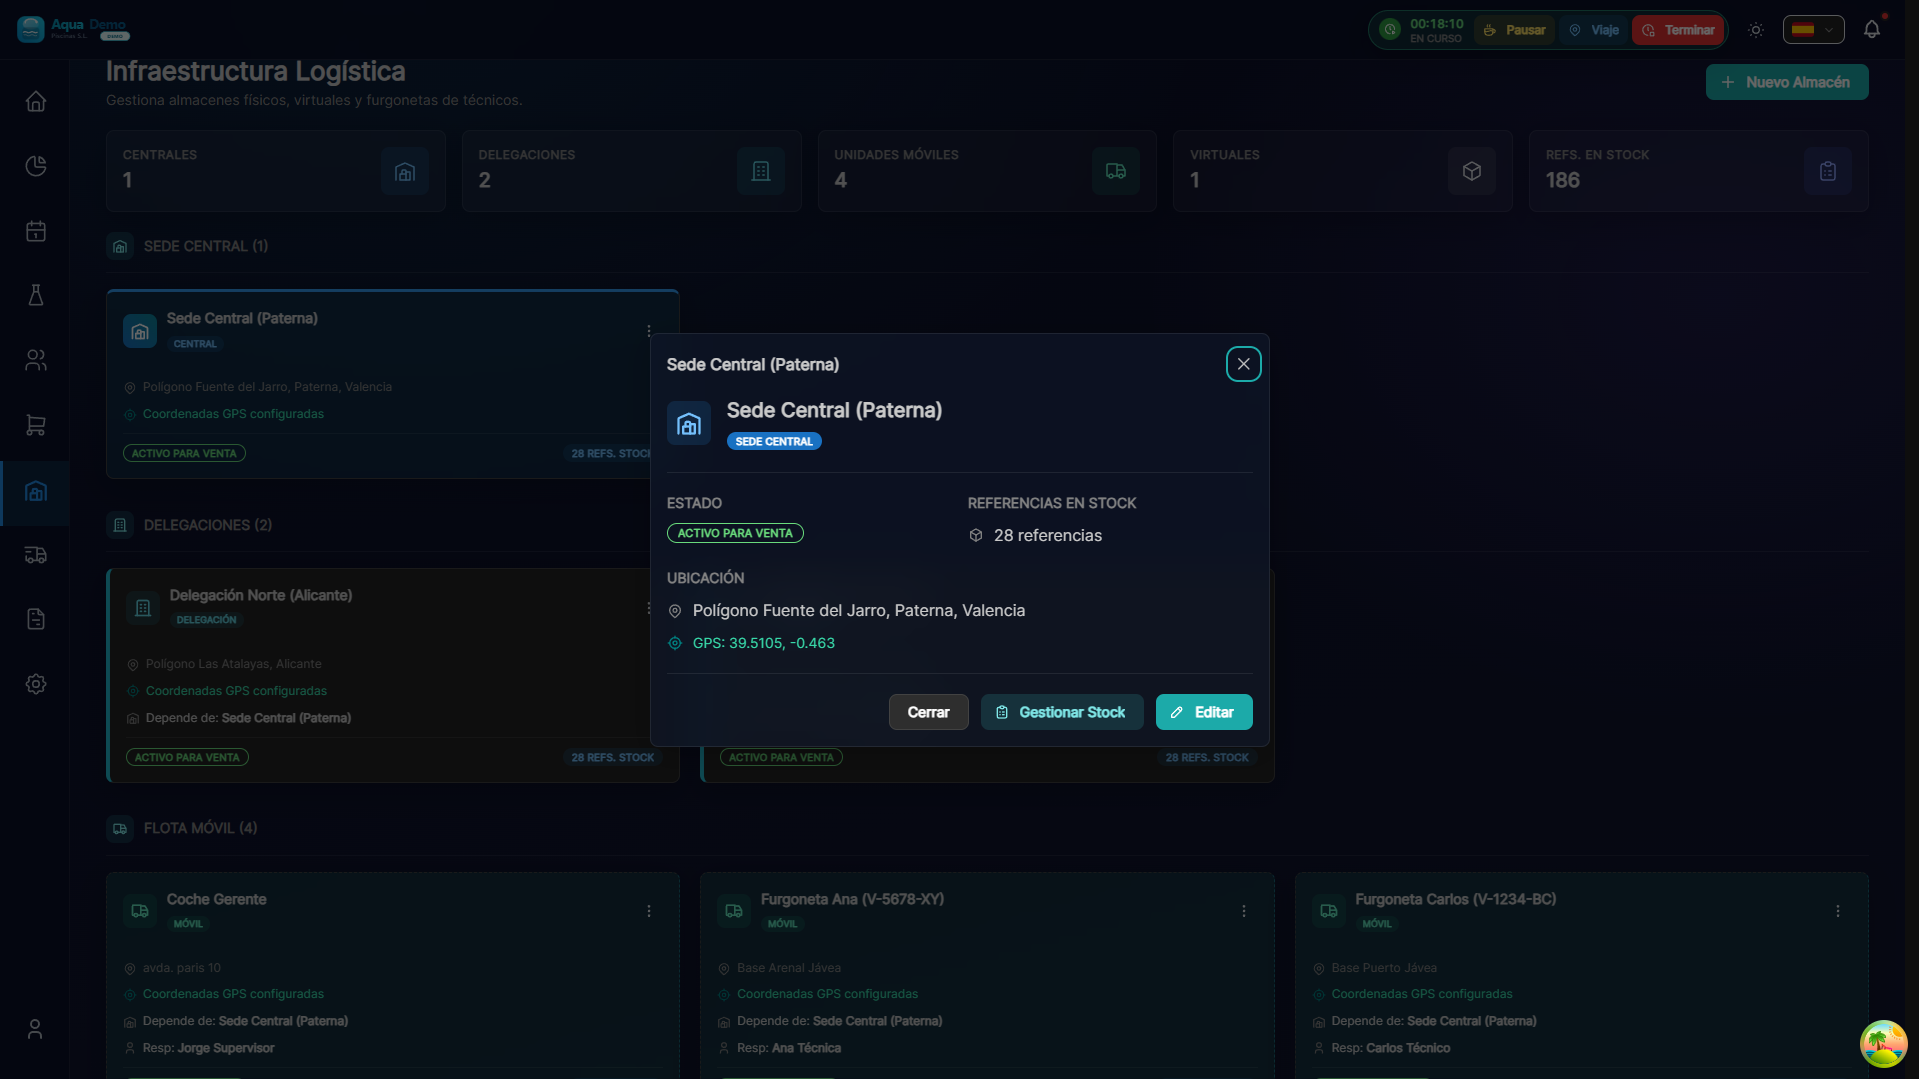Click the Furgoneta Carlos truck icon
Image resolution: width=1919 pixels, height=1079 pixels.
tap(1329, 911)
